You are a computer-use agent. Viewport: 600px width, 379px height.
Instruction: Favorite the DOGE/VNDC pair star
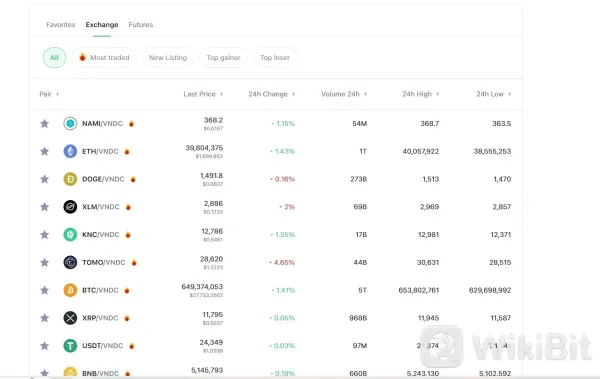(44, 179)
